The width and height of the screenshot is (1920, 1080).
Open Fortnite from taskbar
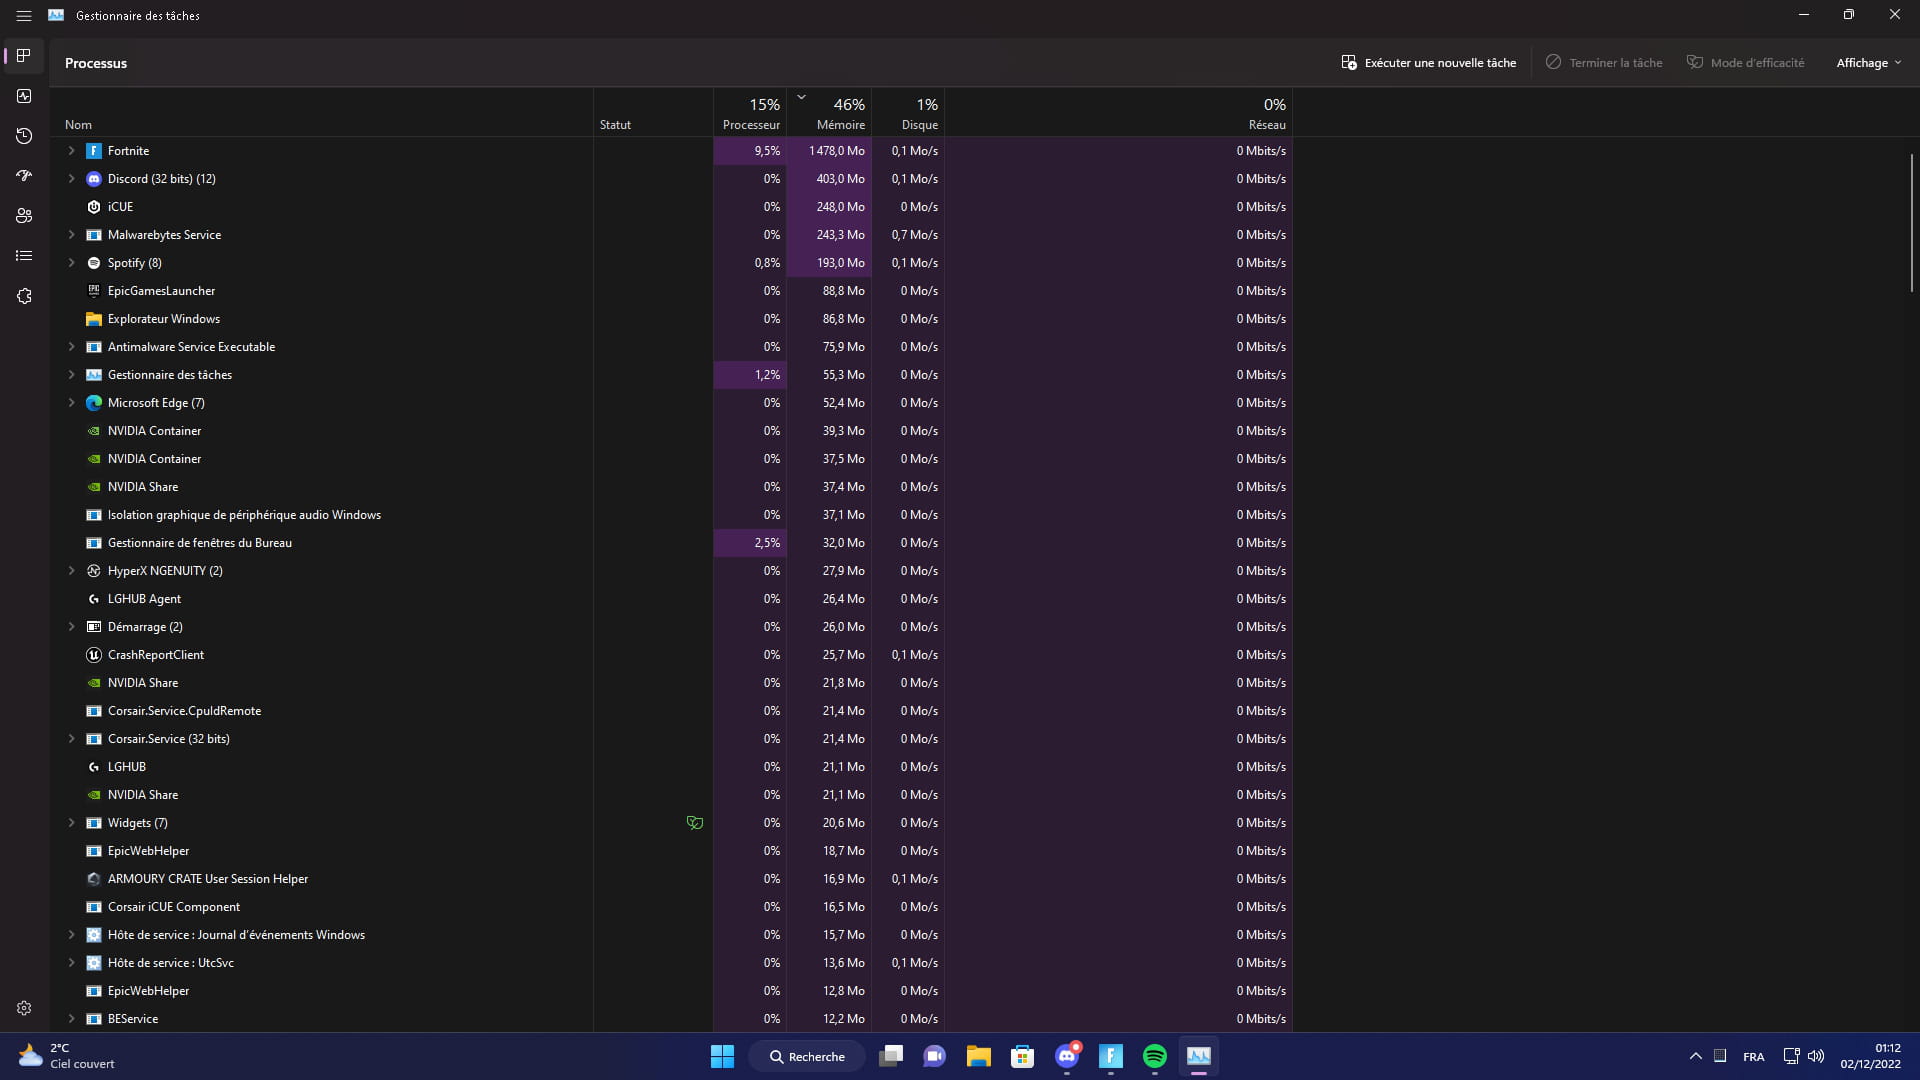pyautogui.click(x=1111, y=1056)
